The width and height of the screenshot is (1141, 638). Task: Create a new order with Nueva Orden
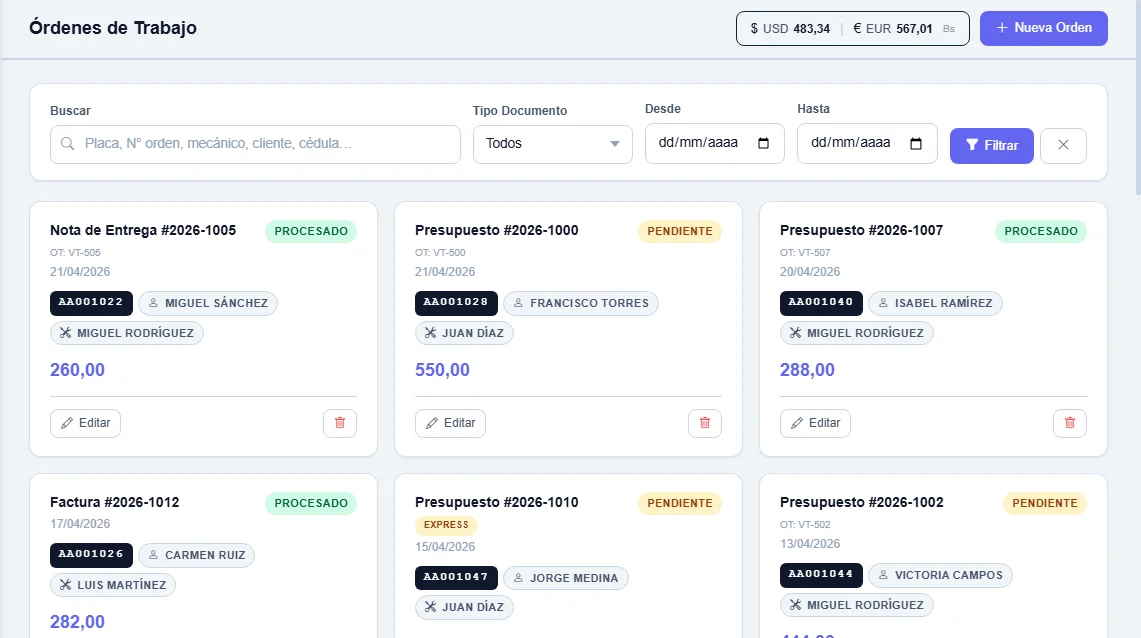1043,28
